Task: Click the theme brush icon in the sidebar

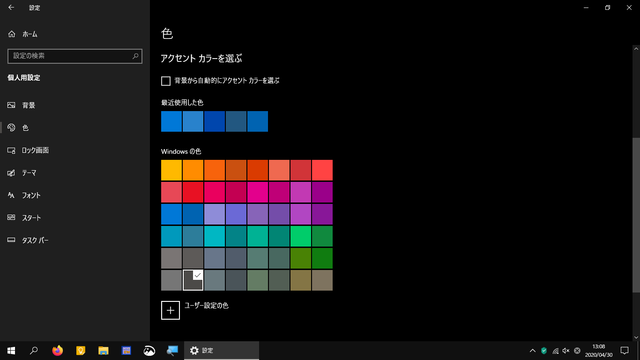Action: [11, 173]
